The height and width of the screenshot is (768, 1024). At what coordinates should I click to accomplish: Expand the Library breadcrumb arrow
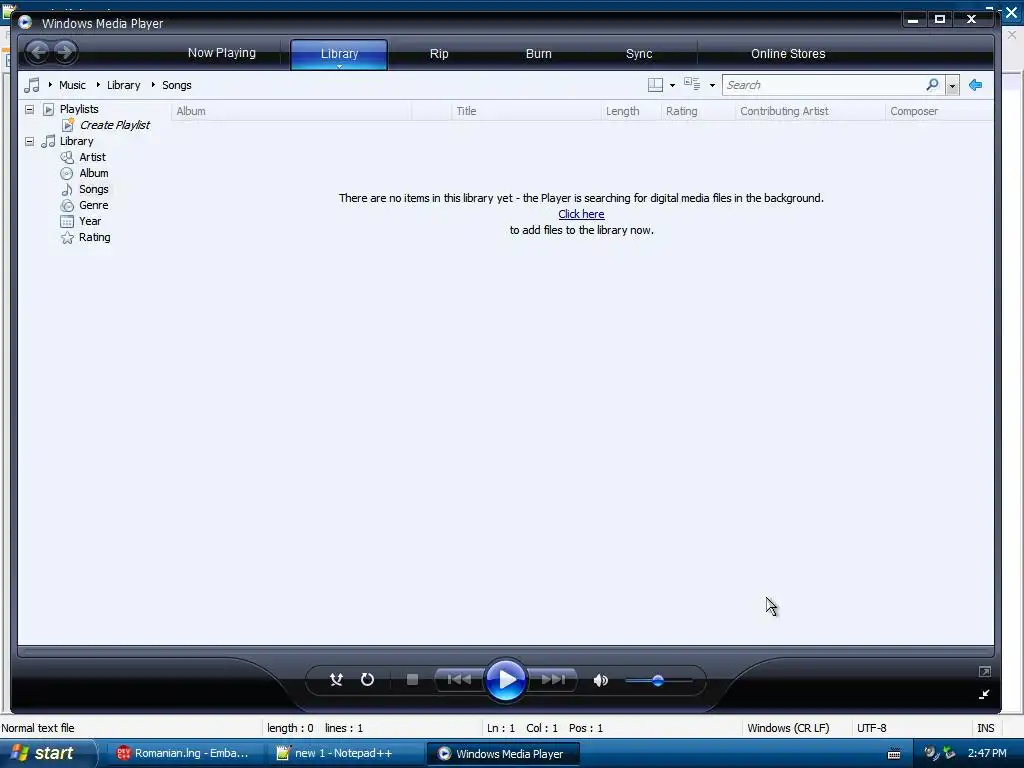pyautogui.click(x=98, y=84)
